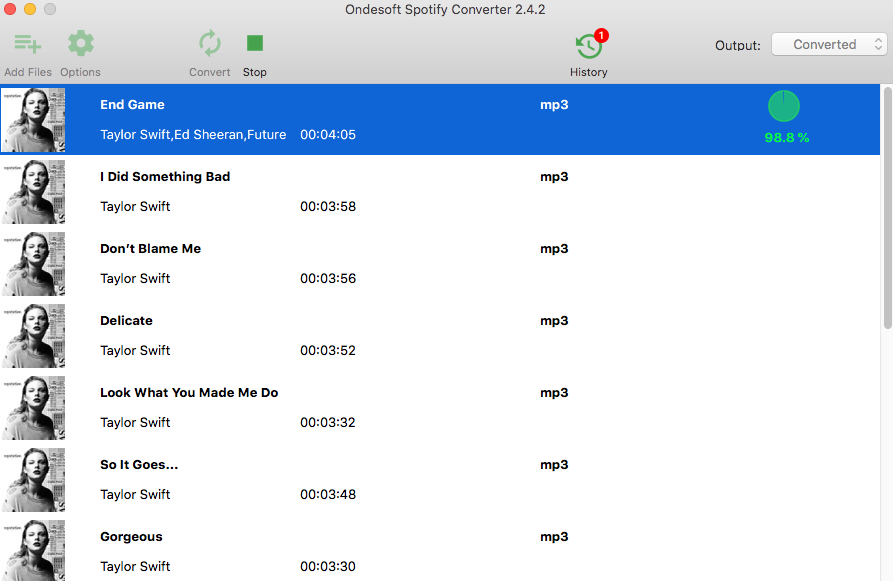Click the 00:03:48 duration value
Image resolution: width=893 pixels, height=581 pixels.
coord(328,494)
